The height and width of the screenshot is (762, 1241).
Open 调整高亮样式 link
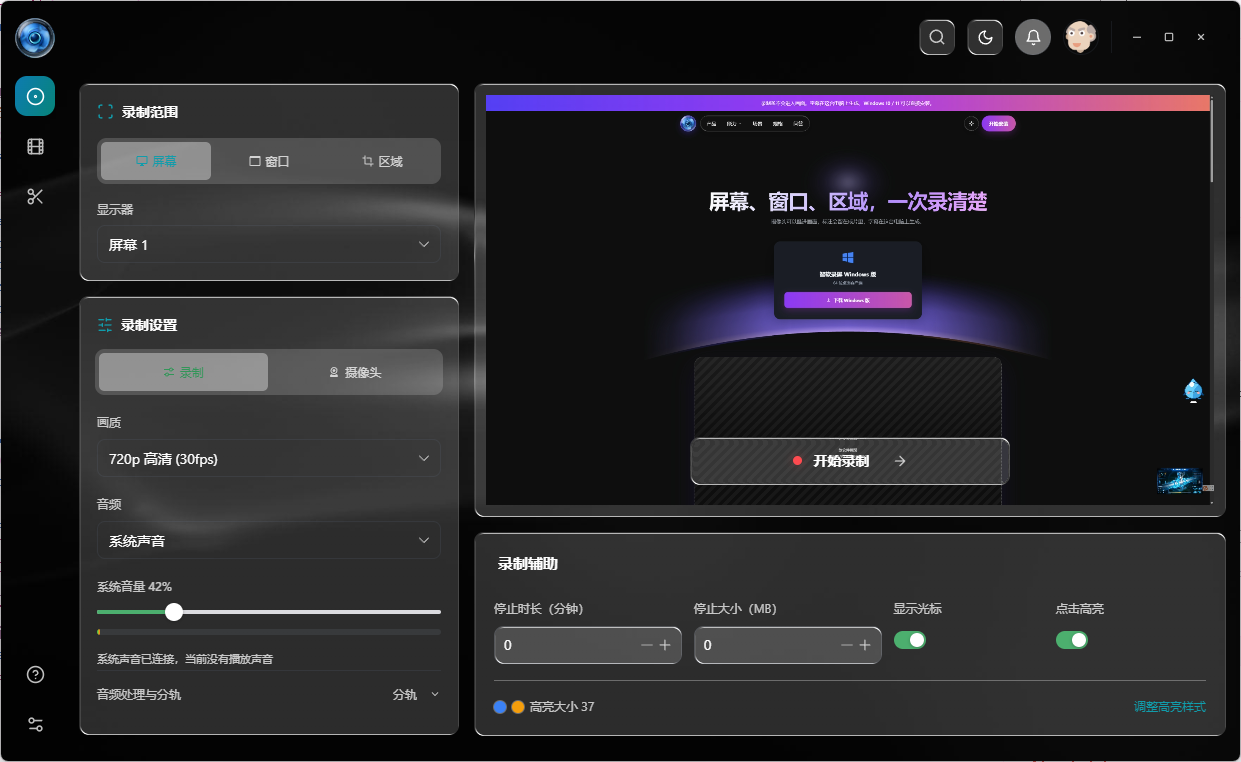click(1170, 707)
